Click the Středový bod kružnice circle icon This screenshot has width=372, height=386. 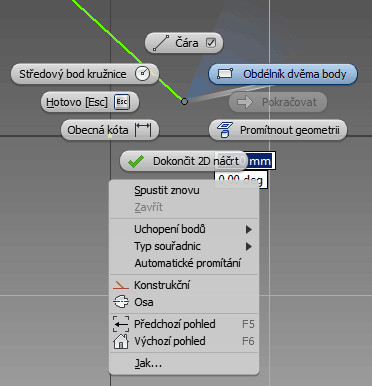tap(142, 74)
